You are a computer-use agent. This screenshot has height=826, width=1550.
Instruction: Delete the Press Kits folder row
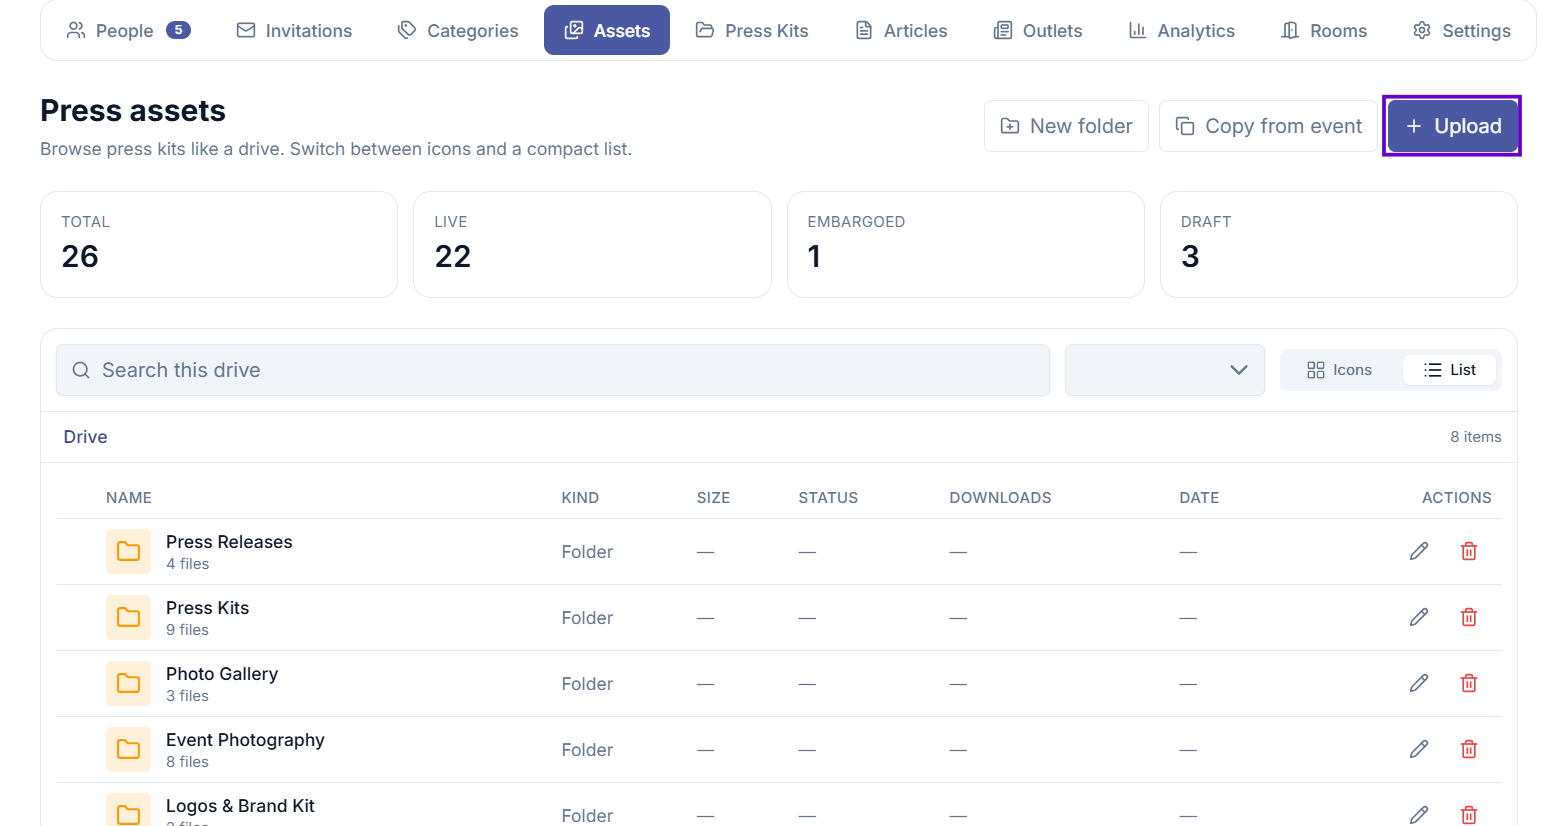click(x=1469, y=617)
